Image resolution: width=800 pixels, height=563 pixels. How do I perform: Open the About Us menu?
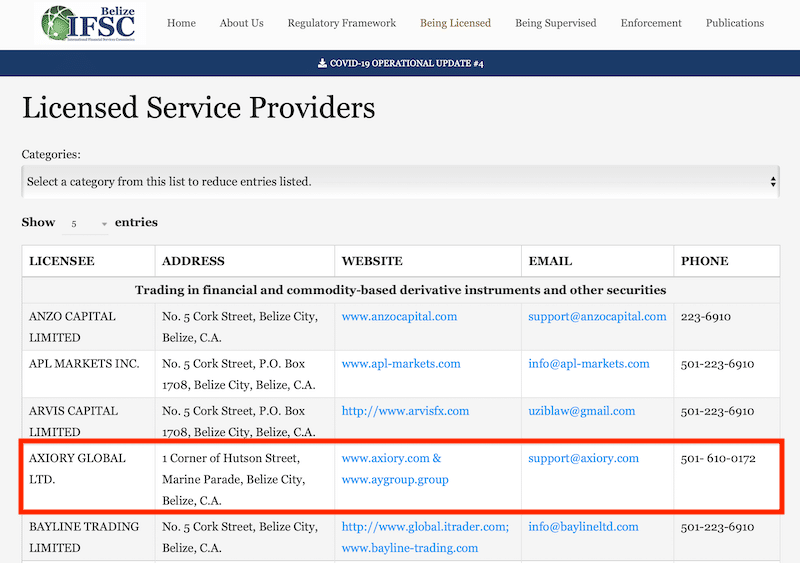(241, 23)
